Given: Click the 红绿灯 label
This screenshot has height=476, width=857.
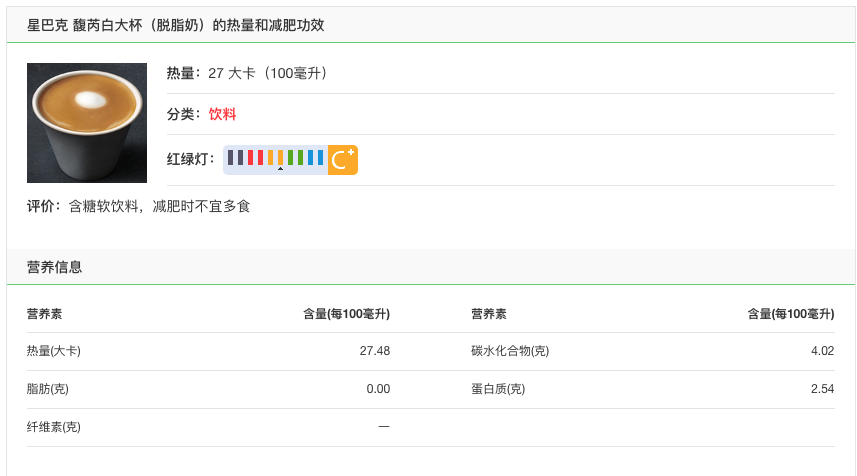Looking at the screenshot, I should (191, 158).
